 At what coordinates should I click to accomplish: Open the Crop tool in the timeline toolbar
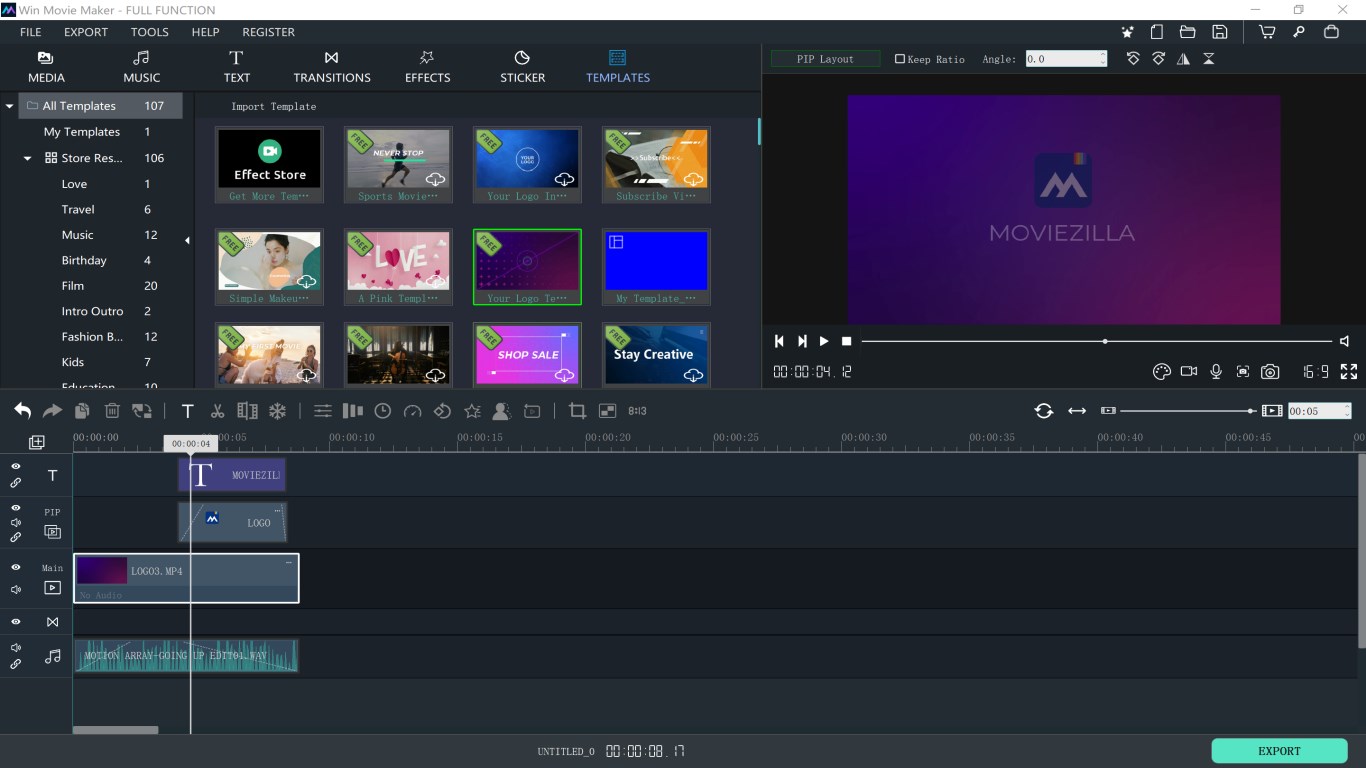576,410
